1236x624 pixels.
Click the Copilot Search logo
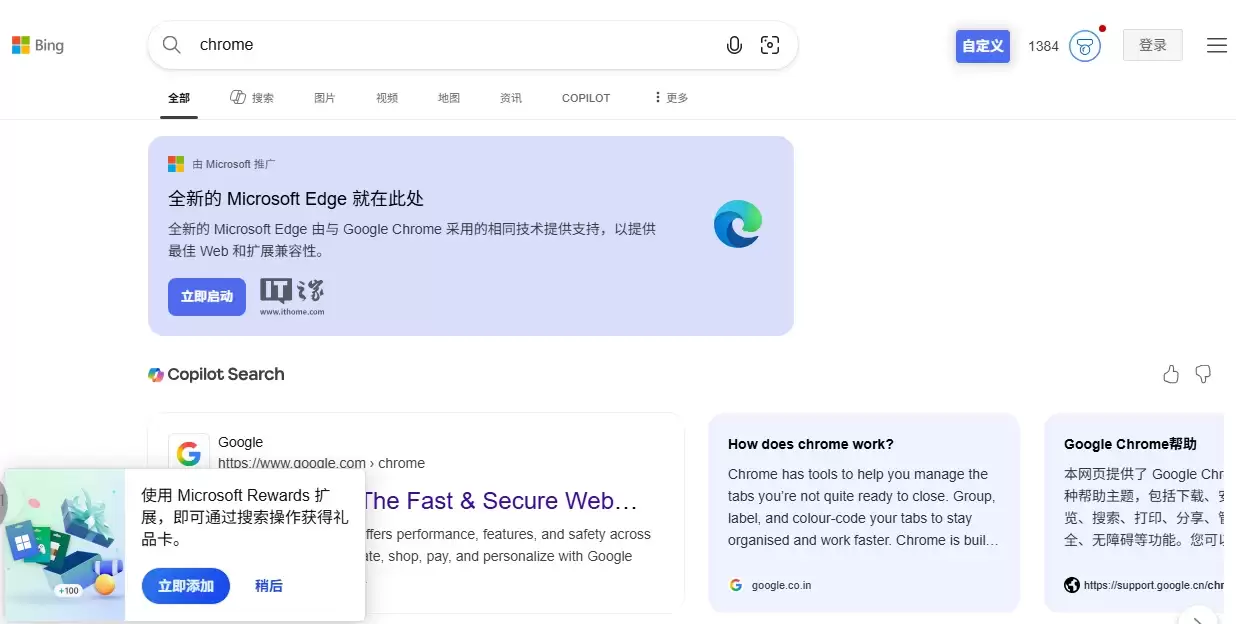point(156,374)
